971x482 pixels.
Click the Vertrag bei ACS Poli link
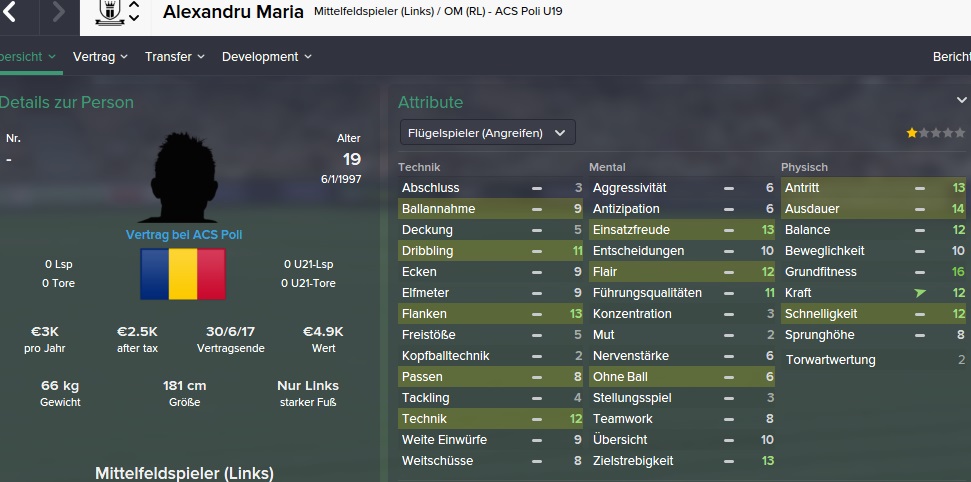(x=184, y=235)
